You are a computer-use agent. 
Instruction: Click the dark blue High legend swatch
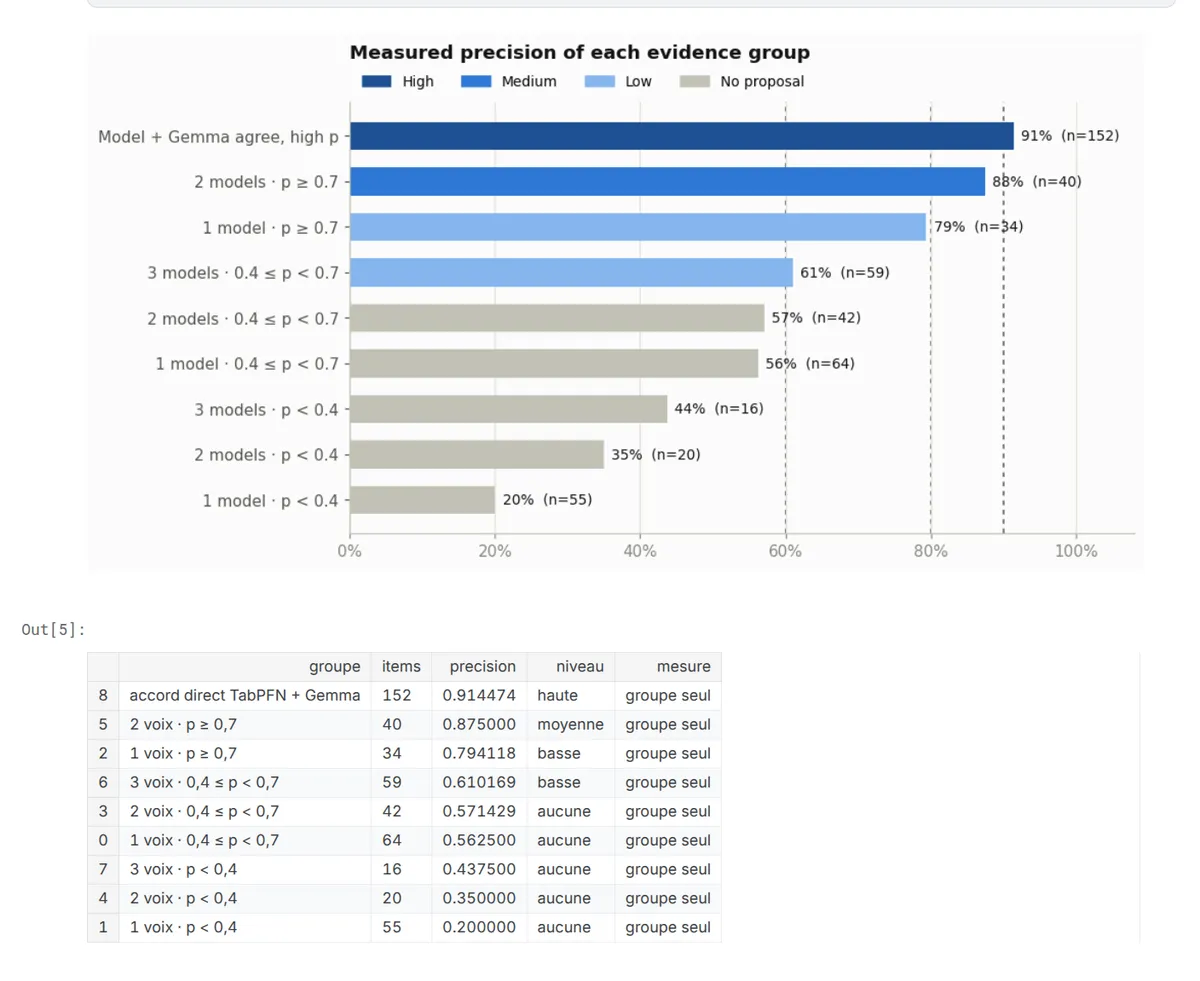pos(377,82)
